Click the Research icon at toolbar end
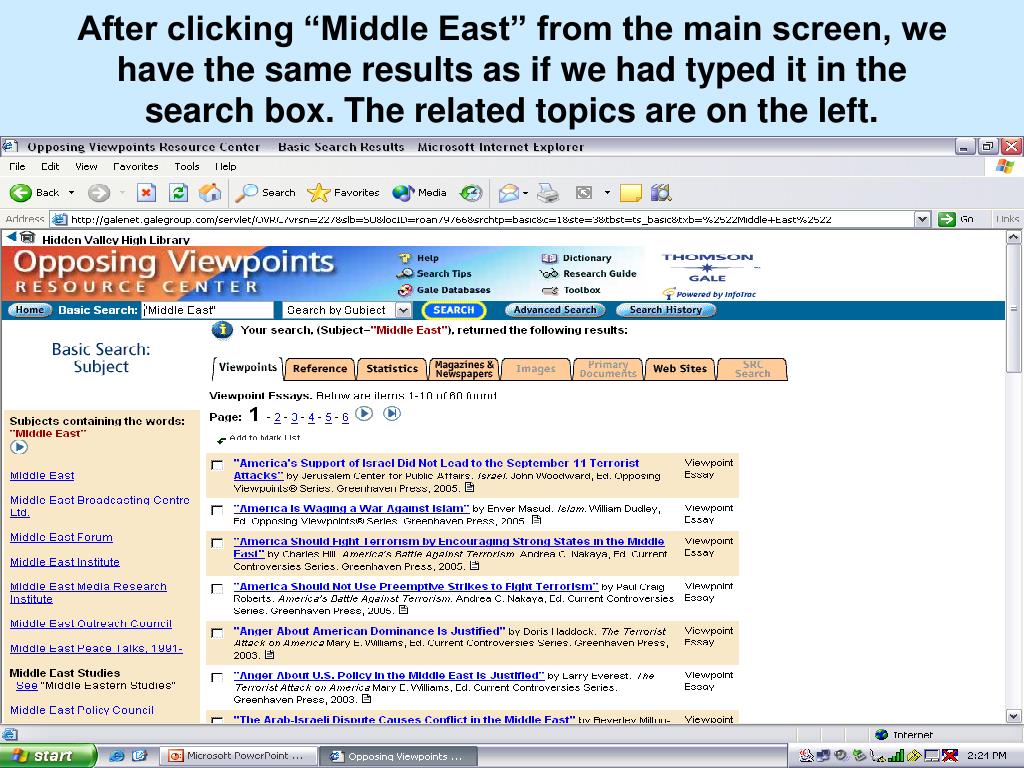Viewport: 1024px width, 768px height. pyautogui.click(x=661, y=193)
